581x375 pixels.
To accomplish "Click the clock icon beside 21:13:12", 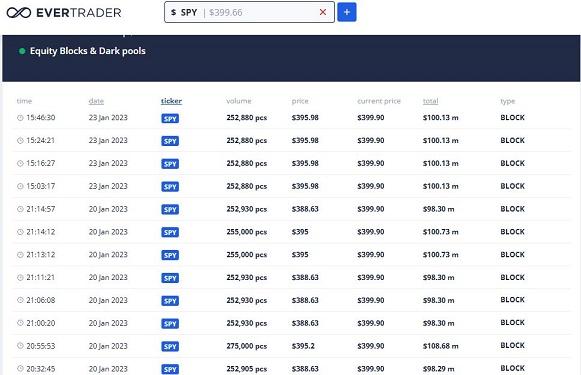I will [20, 255].
